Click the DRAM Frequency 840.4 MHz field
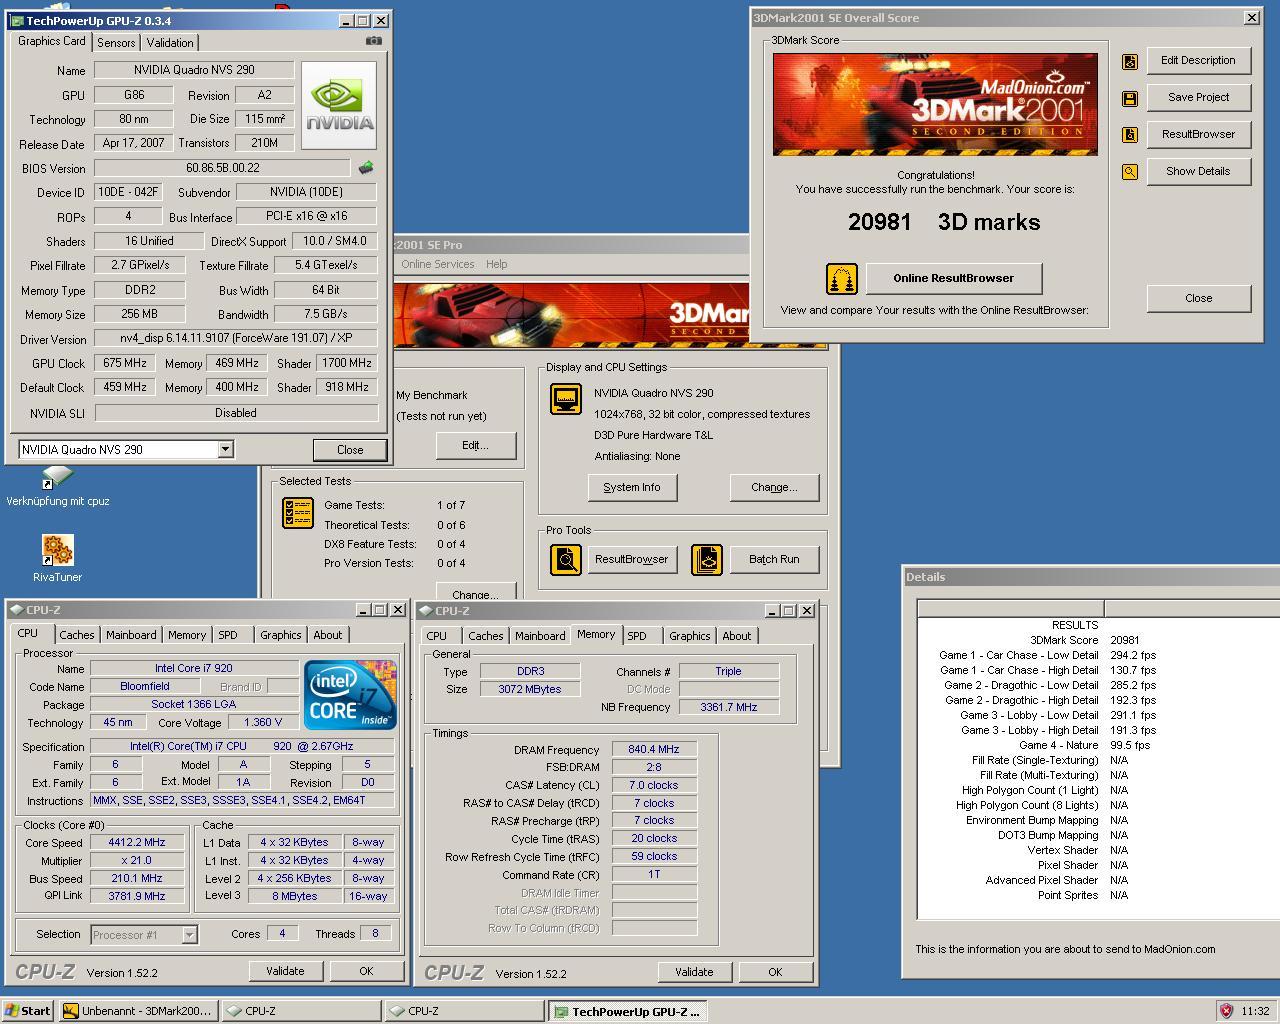This screenshot has width=1280, height=1024. tap(654, 749)
